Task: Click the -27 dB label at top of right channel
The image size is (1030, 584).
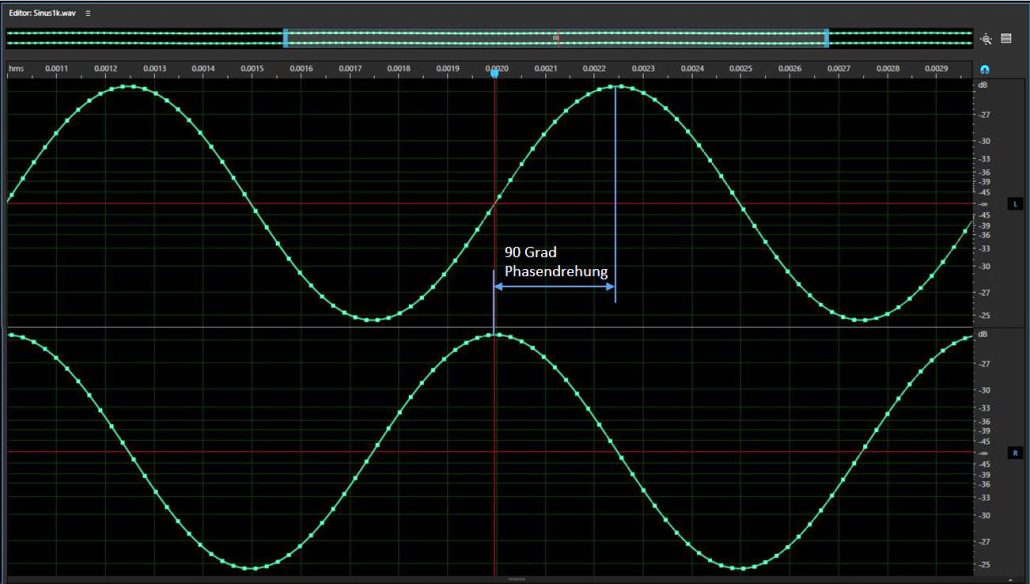Action: tap(986, 364)
